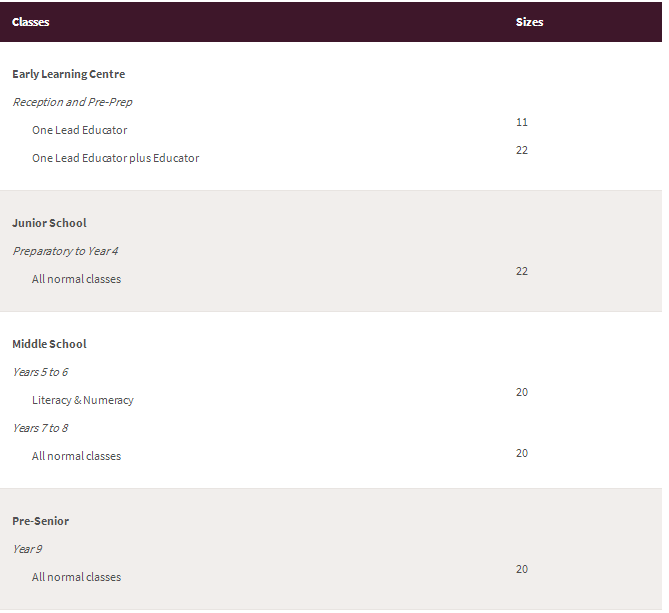Click the Sizes column header
Image resolution: width=669 pixels, height=613 pixels.
[x=529, y=22]
